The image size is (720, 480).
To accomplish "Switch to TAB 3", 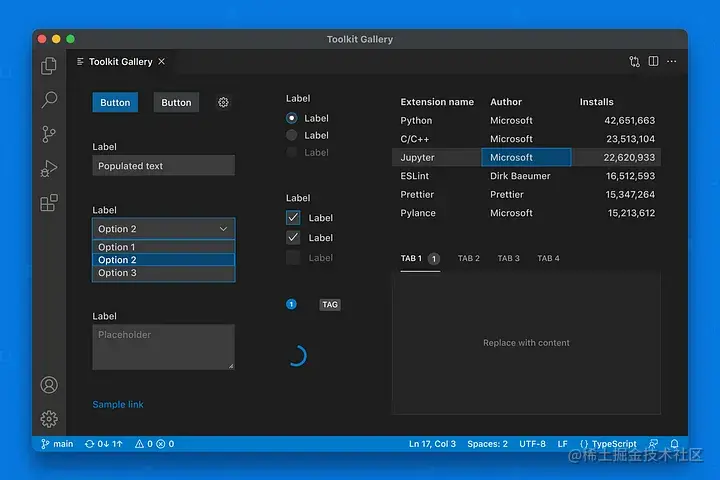I will [x=508, y=258].
